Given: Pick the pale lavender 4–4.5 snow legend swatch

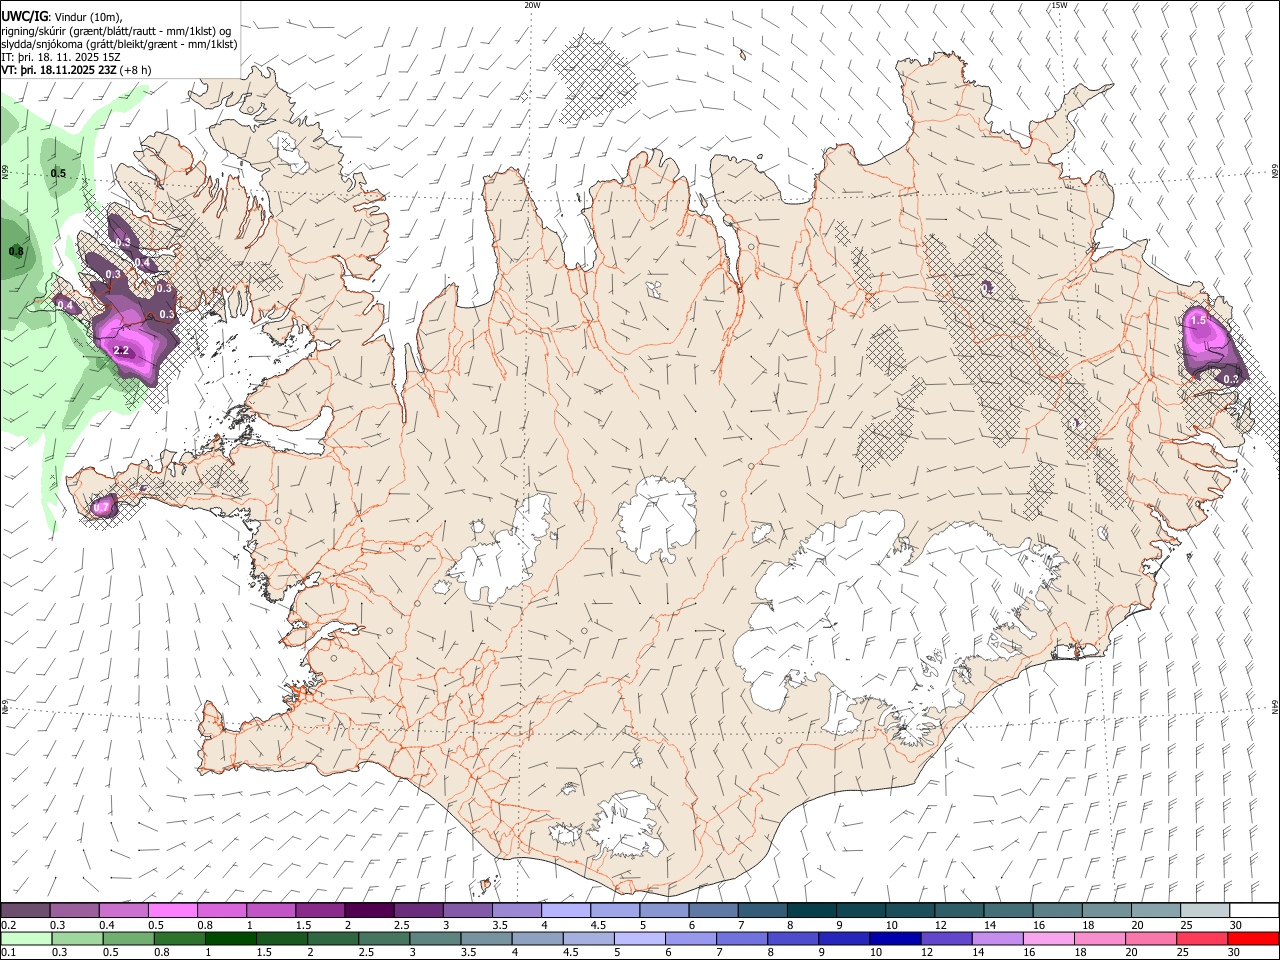Looking at the screenshot, I should (x=566, y=911).
